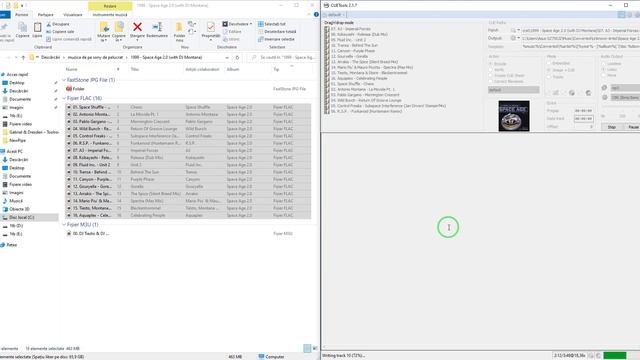Open Acest PC in navigation pane
Image resolution: width=640 pixels, height=360 pixels.
(x=15, y=151)
